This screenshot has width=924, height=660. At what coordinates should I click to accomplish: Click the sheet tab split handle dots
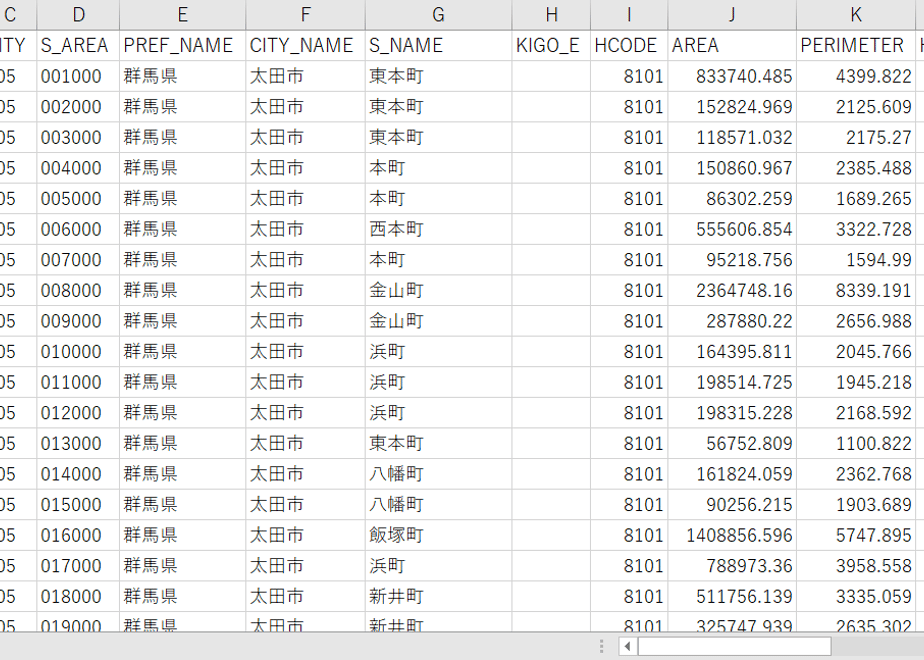pos(601,646)
